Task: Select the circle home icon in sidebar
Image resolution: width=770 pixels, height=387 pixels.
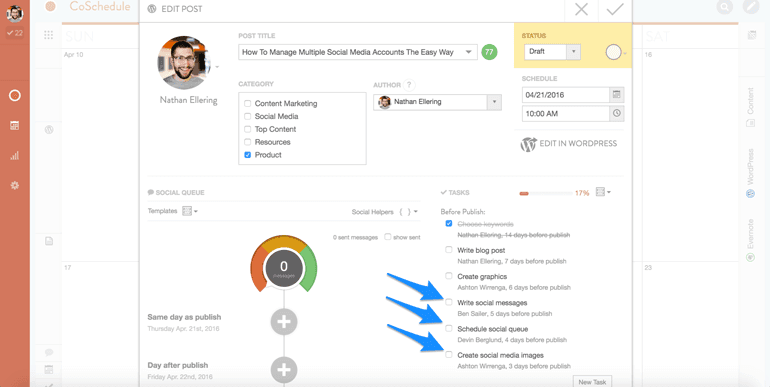Action: (15, 96)
